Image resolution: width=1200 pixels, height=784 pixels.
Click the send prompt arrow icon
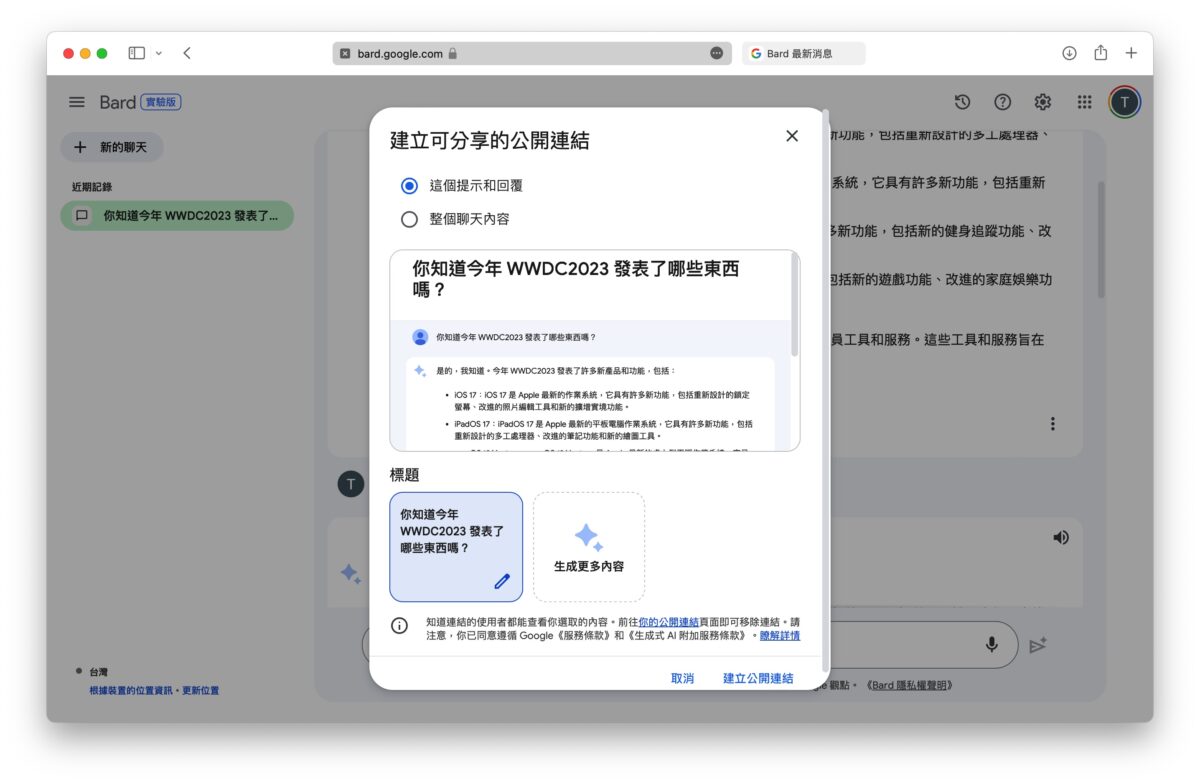click(x=1037, y=645)
